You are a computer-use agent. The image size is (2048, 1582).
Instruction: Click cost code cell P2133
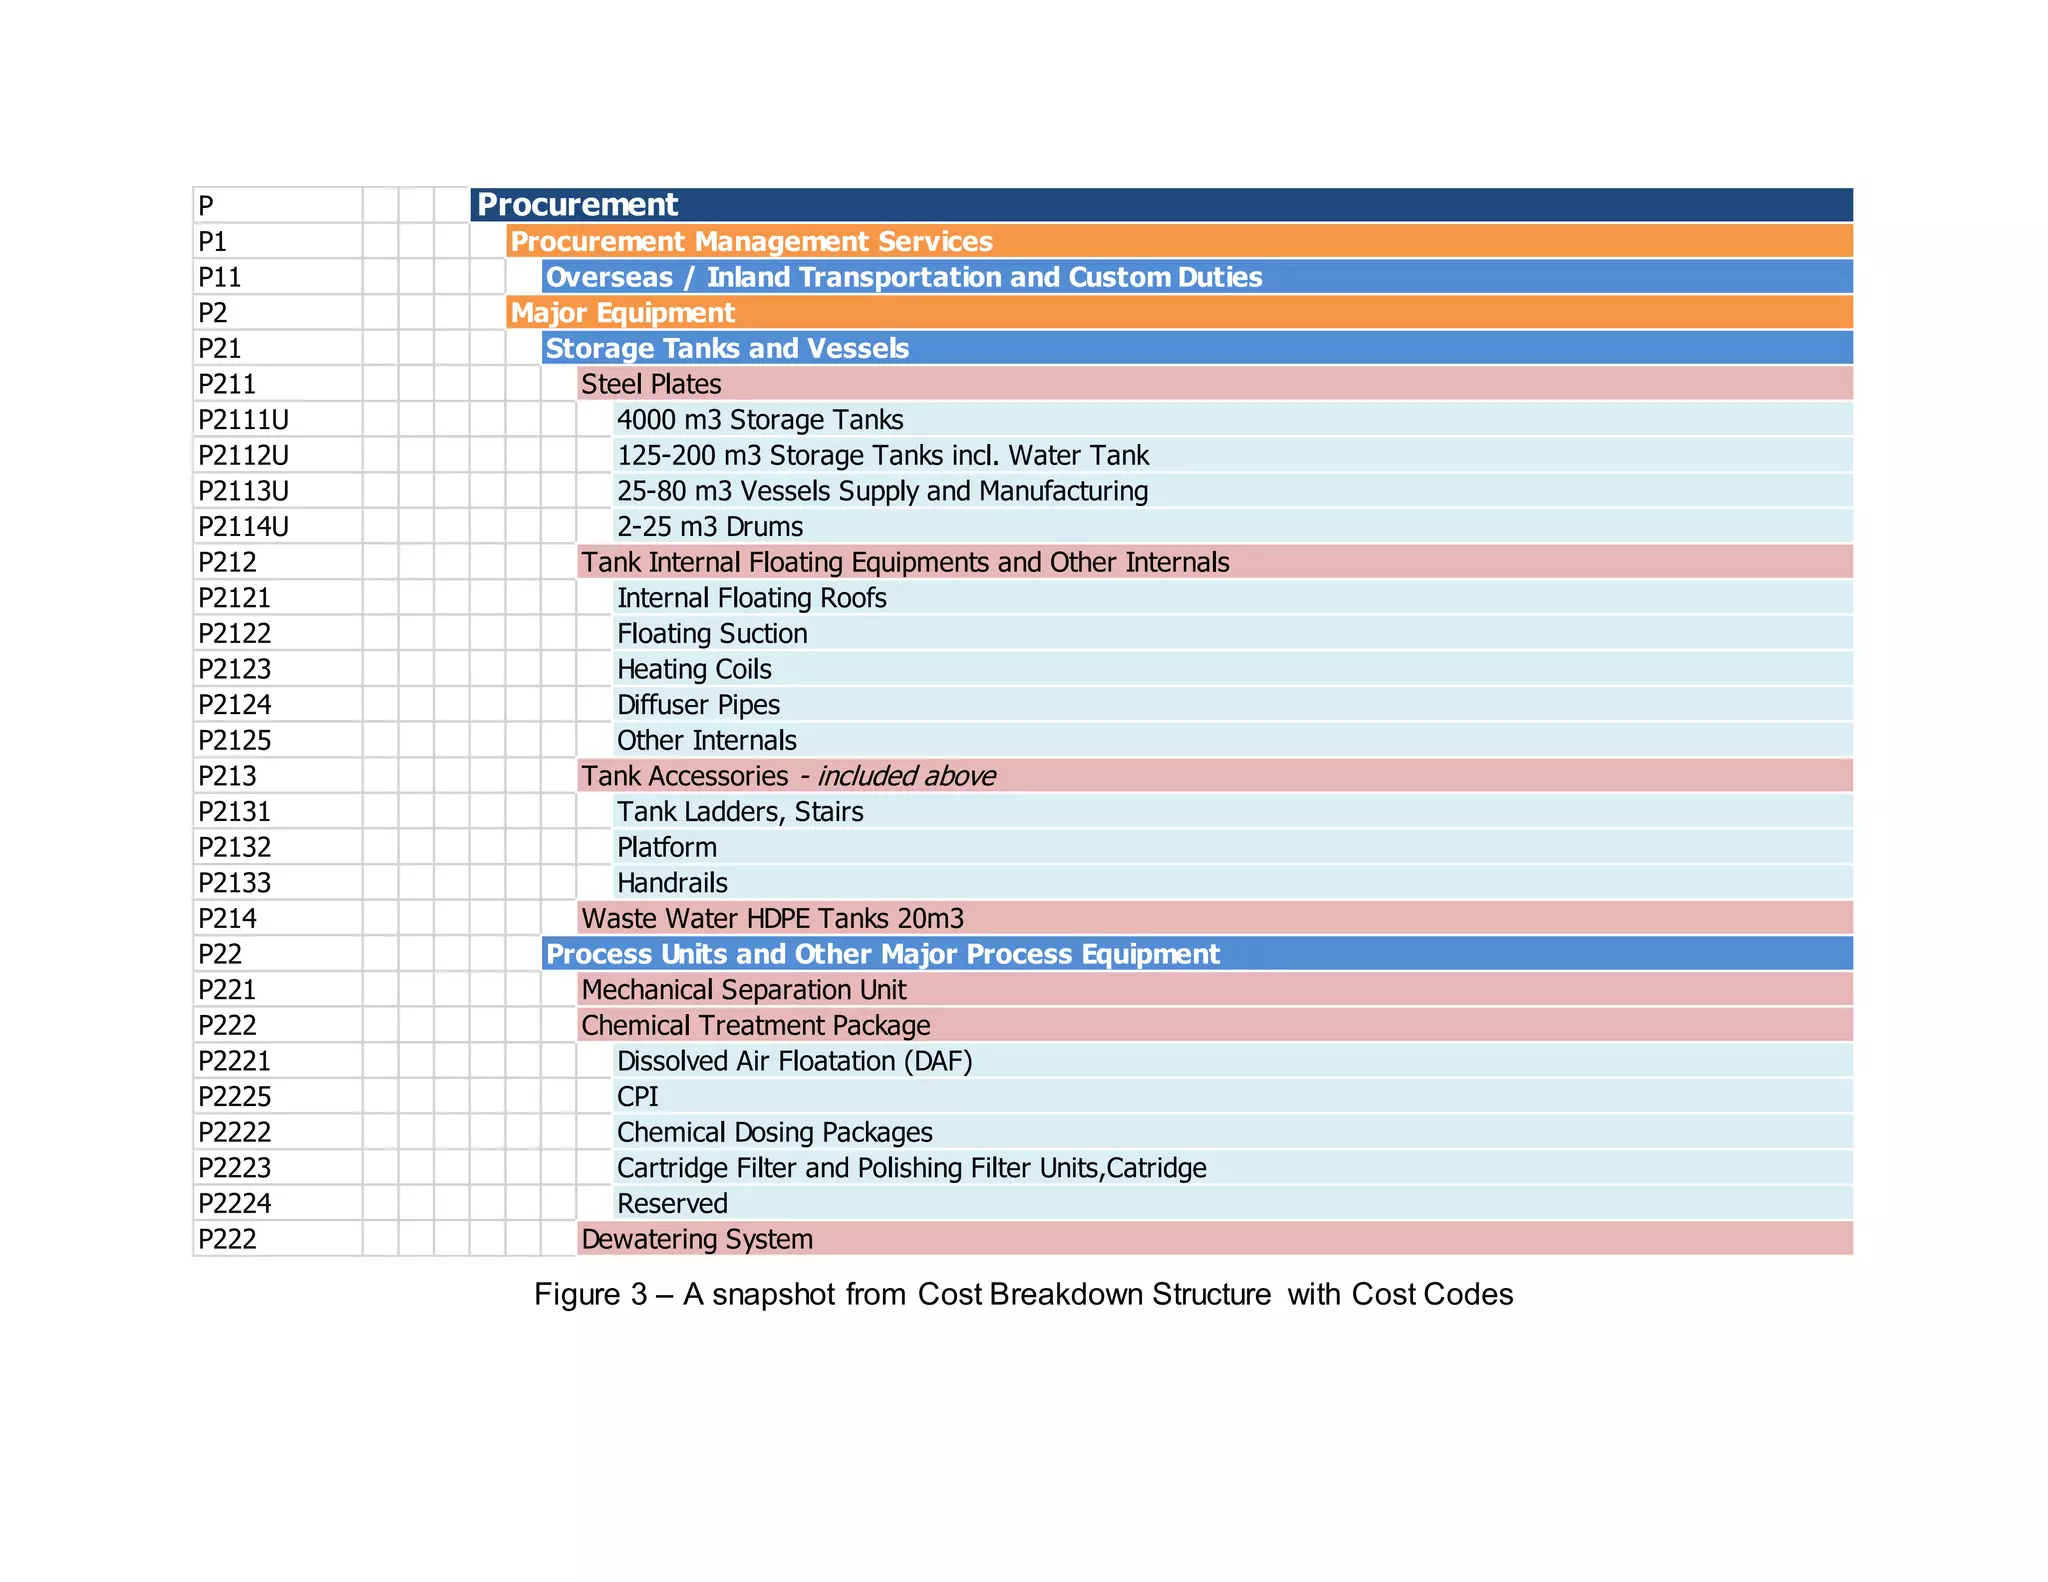pos(278,883)
